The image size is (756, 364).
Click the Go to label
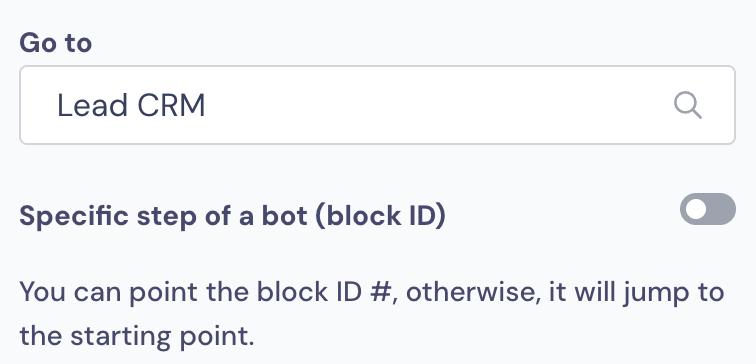click(x=55, y=43)
